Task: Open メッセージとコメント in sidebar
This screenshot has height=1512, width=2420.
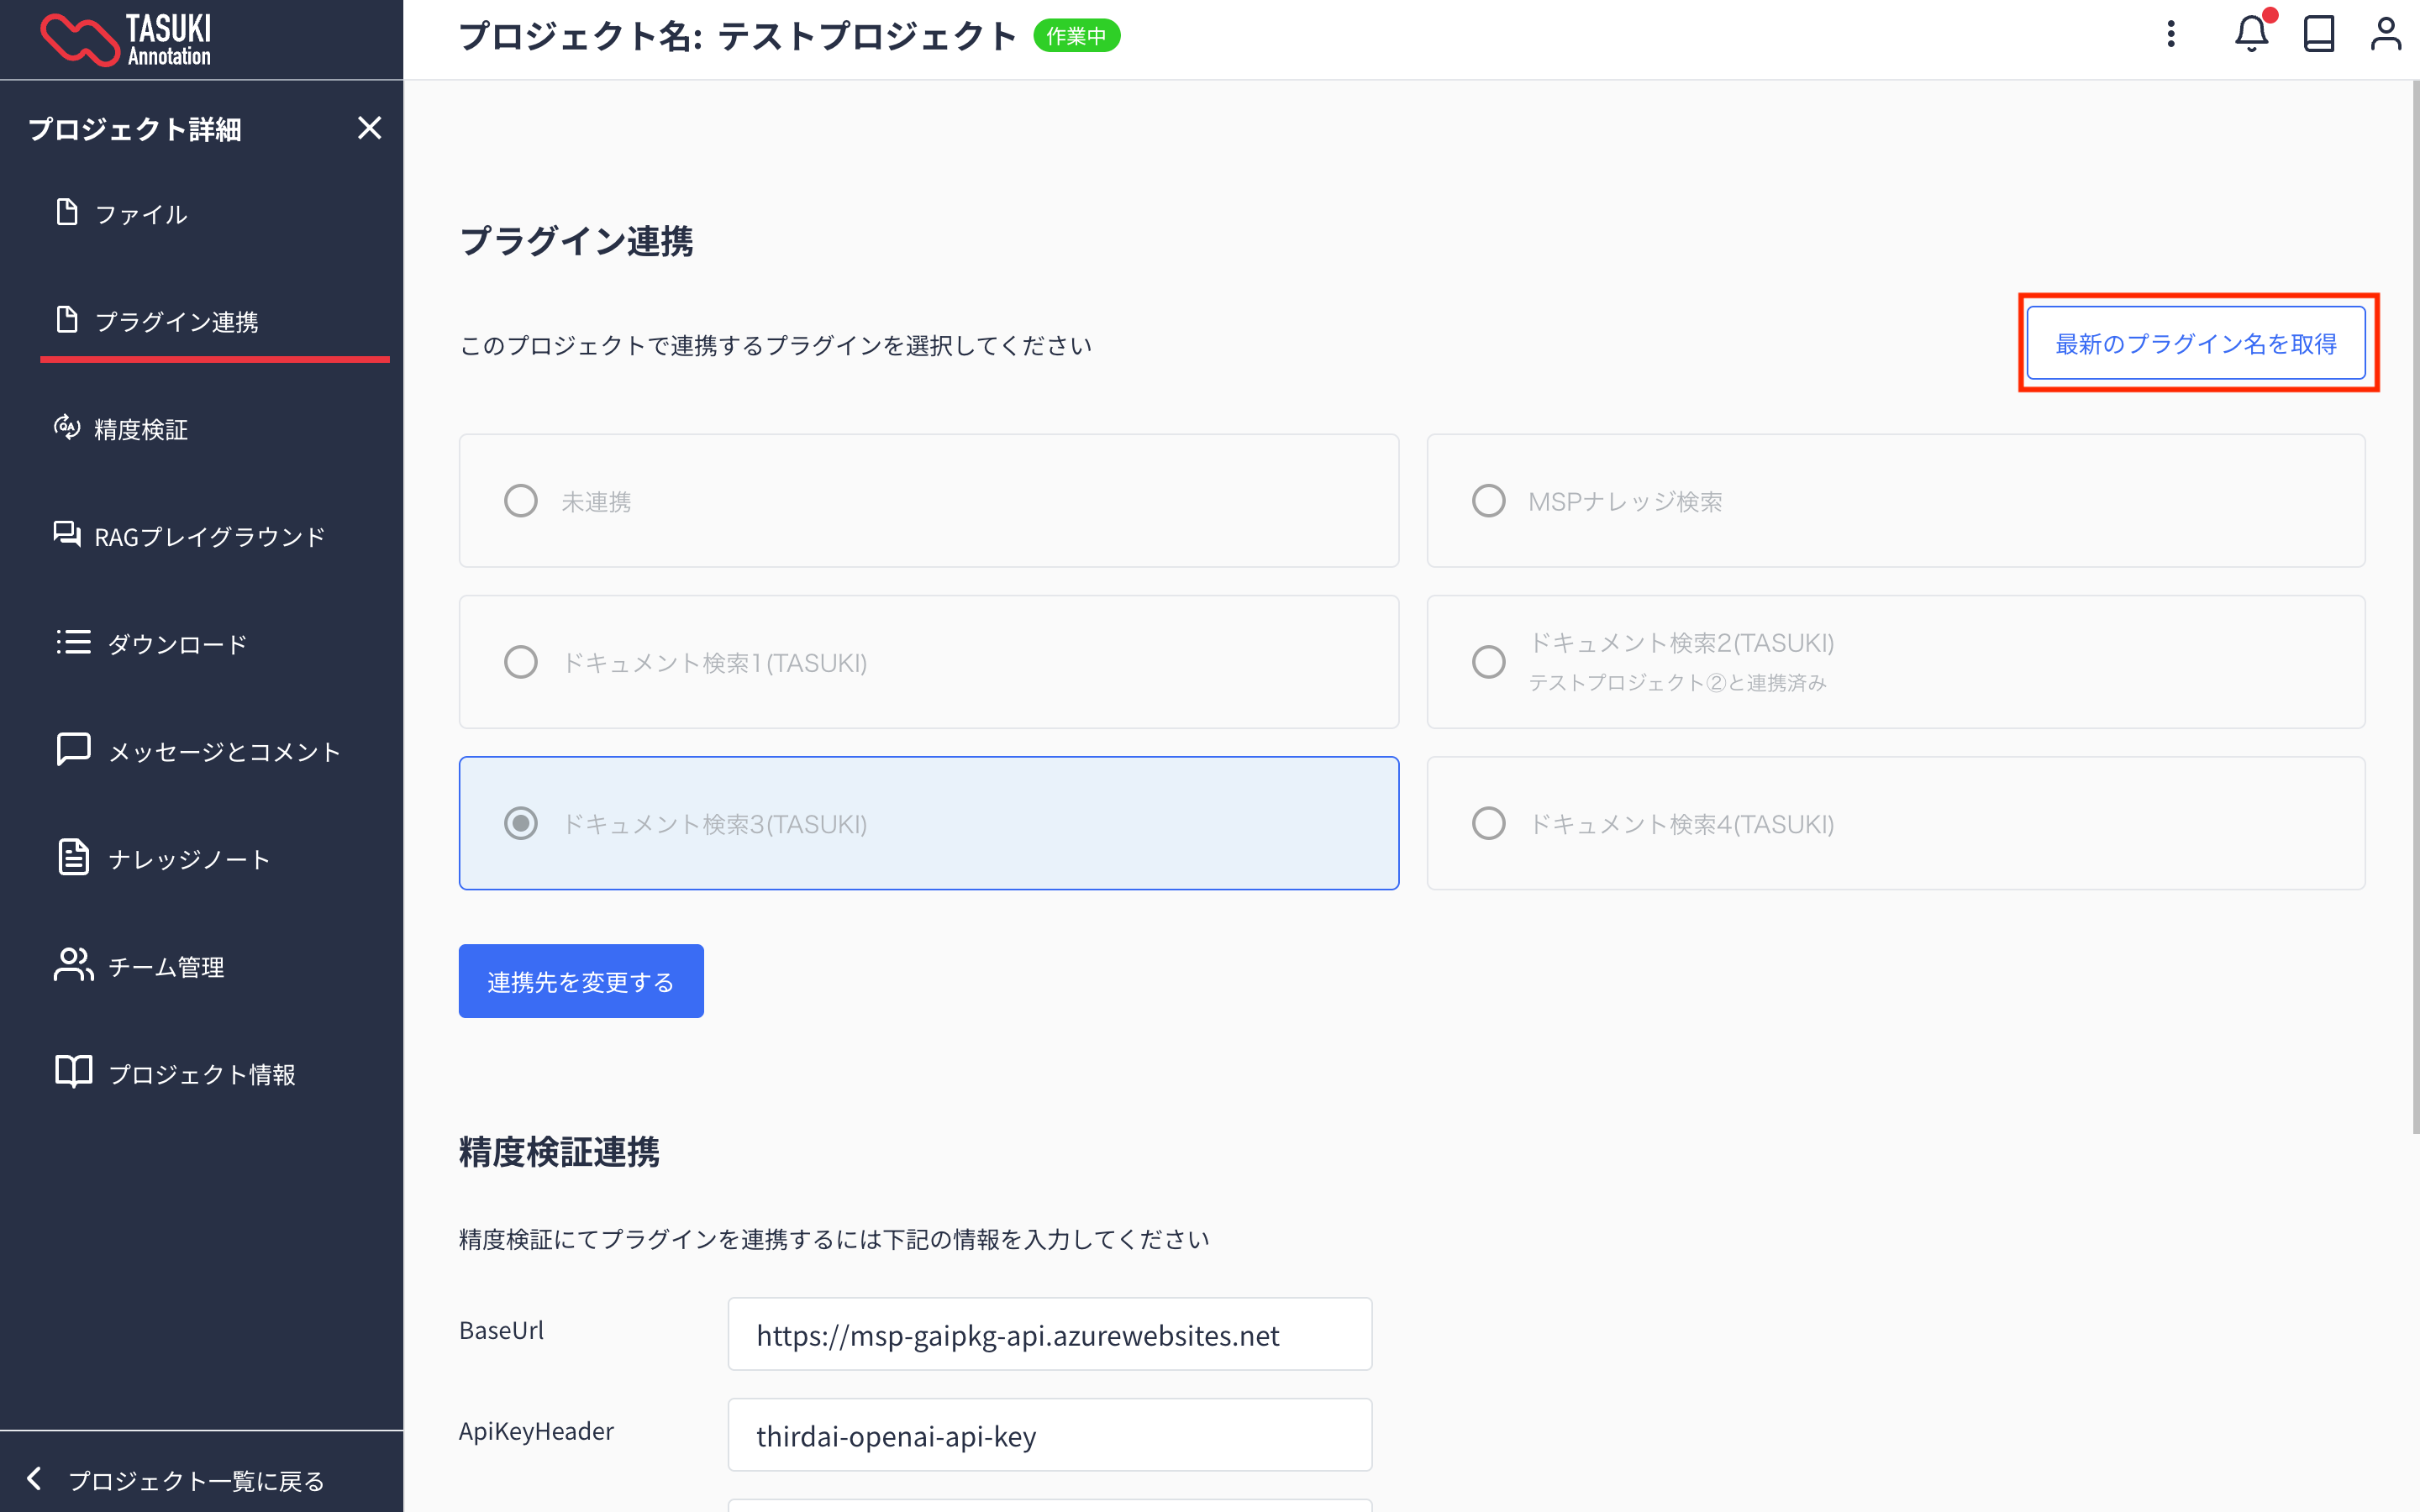Action: coord(223,752)
